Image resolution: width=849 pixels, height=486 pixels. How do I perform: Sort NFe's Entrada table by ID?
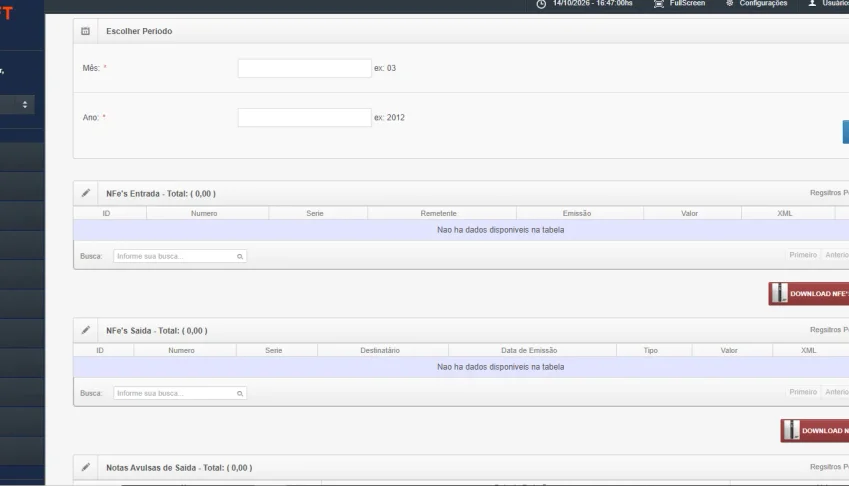pos(110,213)
